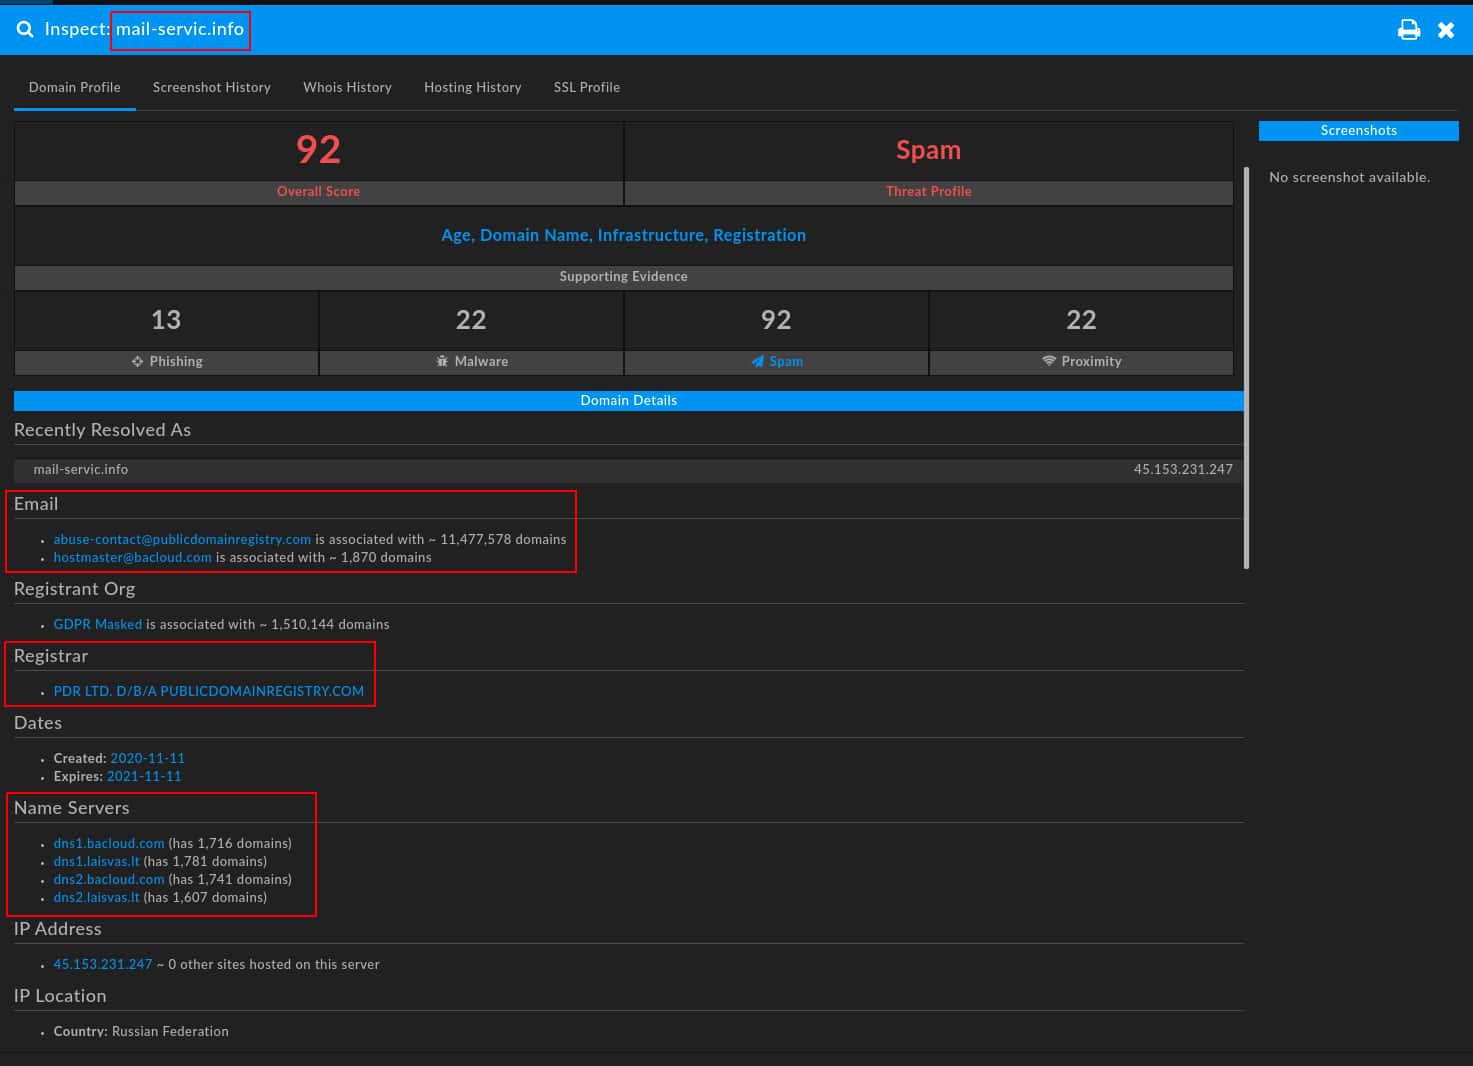Select the Domain Profile tab
Viewport: 1473px width, 1066px height.
point(74,87)
